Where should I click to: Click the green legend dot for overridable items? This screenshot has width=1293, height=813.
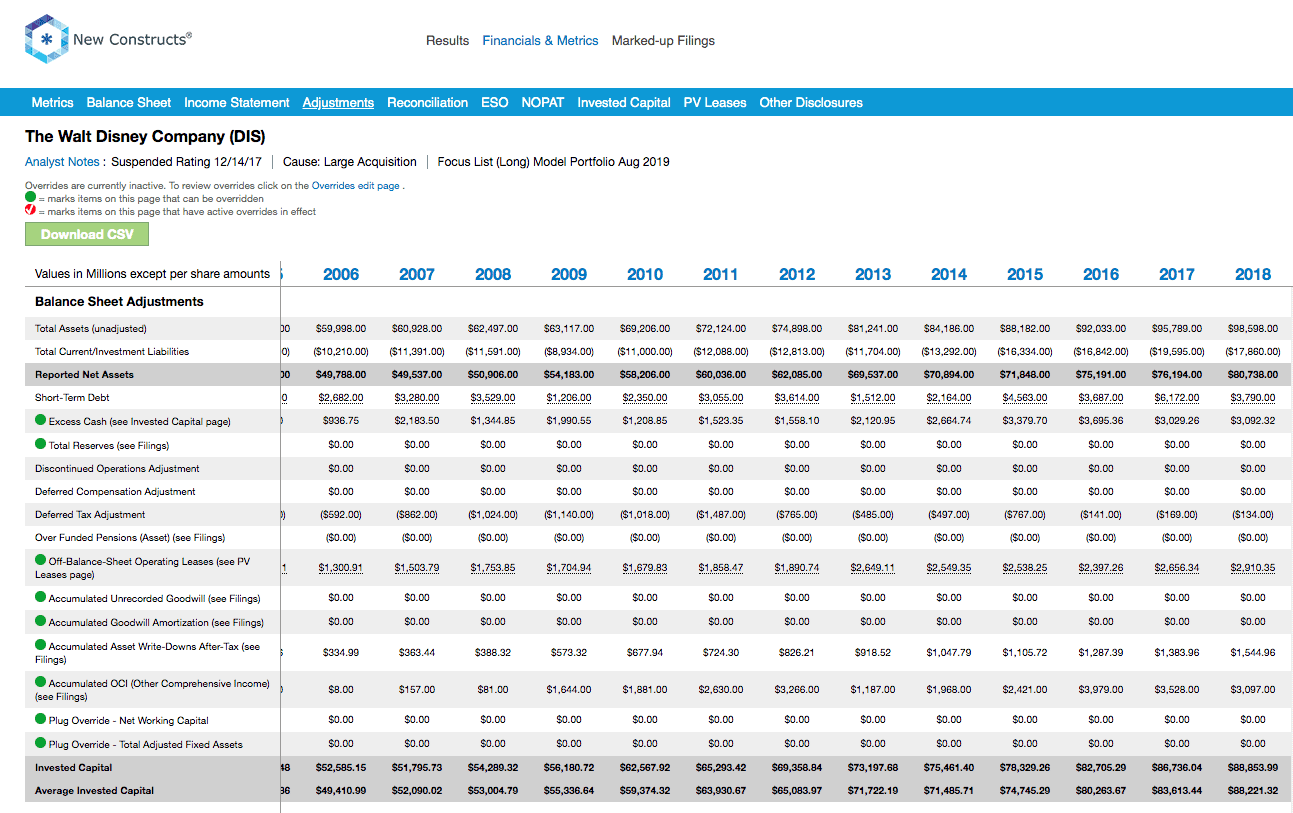pos(30,198)
